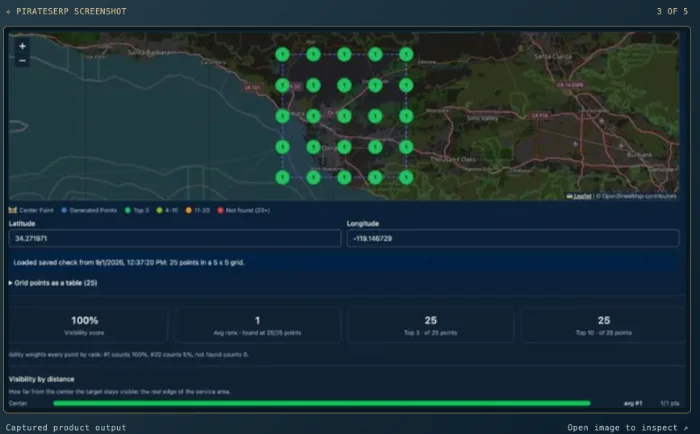Click the 100% Visibility score card
Viewport: 700px width, 434px height.
point(85,325)
